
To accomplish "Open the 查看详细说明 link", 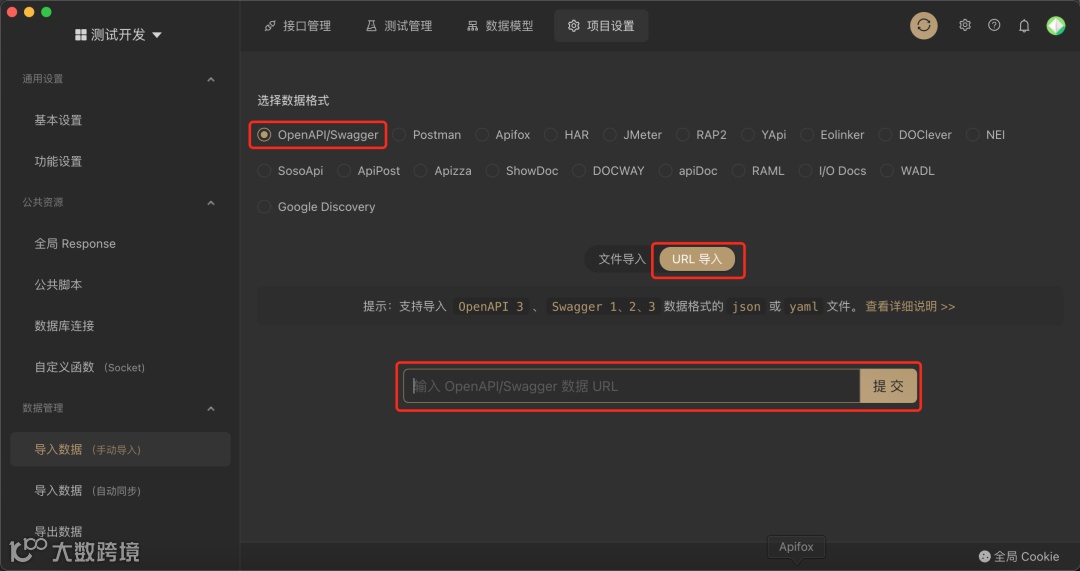I will coord(910,307).
